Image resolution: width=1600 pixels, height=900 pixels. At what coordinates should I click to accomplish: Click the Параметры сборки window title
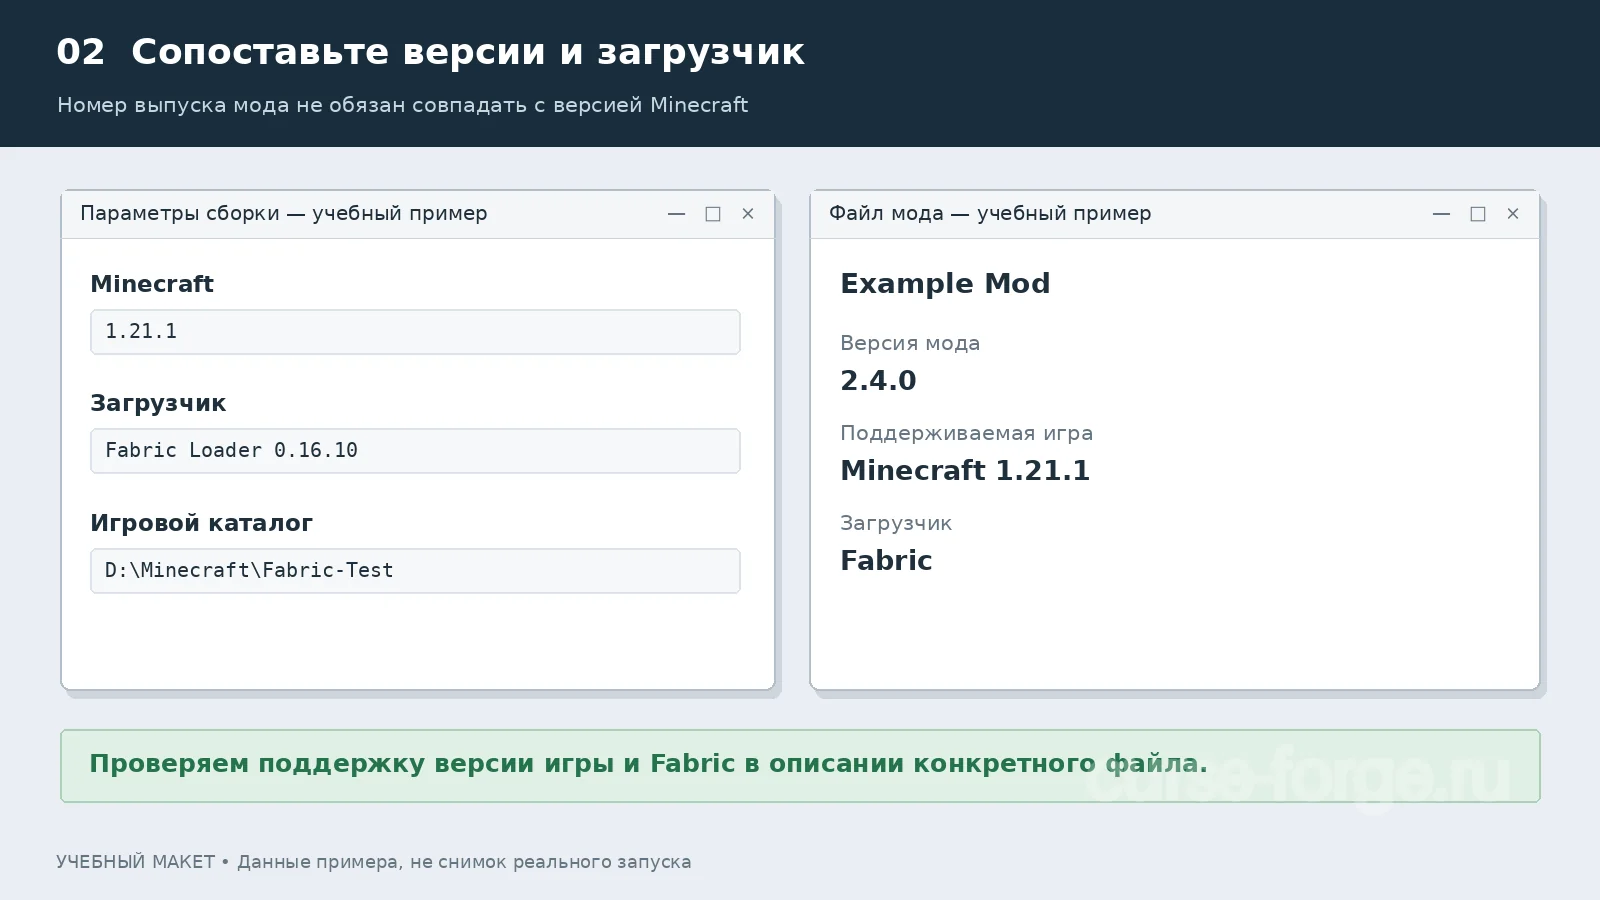pyautogui.click(x=284, y=213)
